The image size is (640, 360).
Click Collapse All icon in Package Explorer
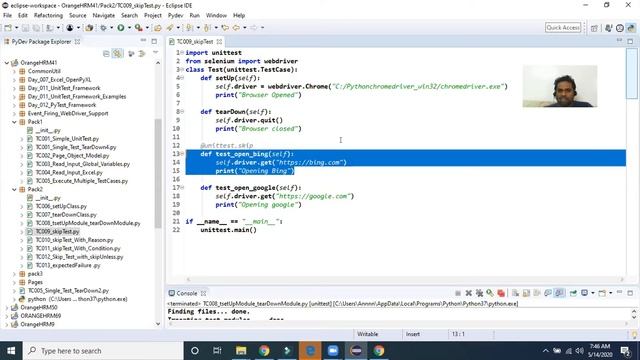pos(106,53)
